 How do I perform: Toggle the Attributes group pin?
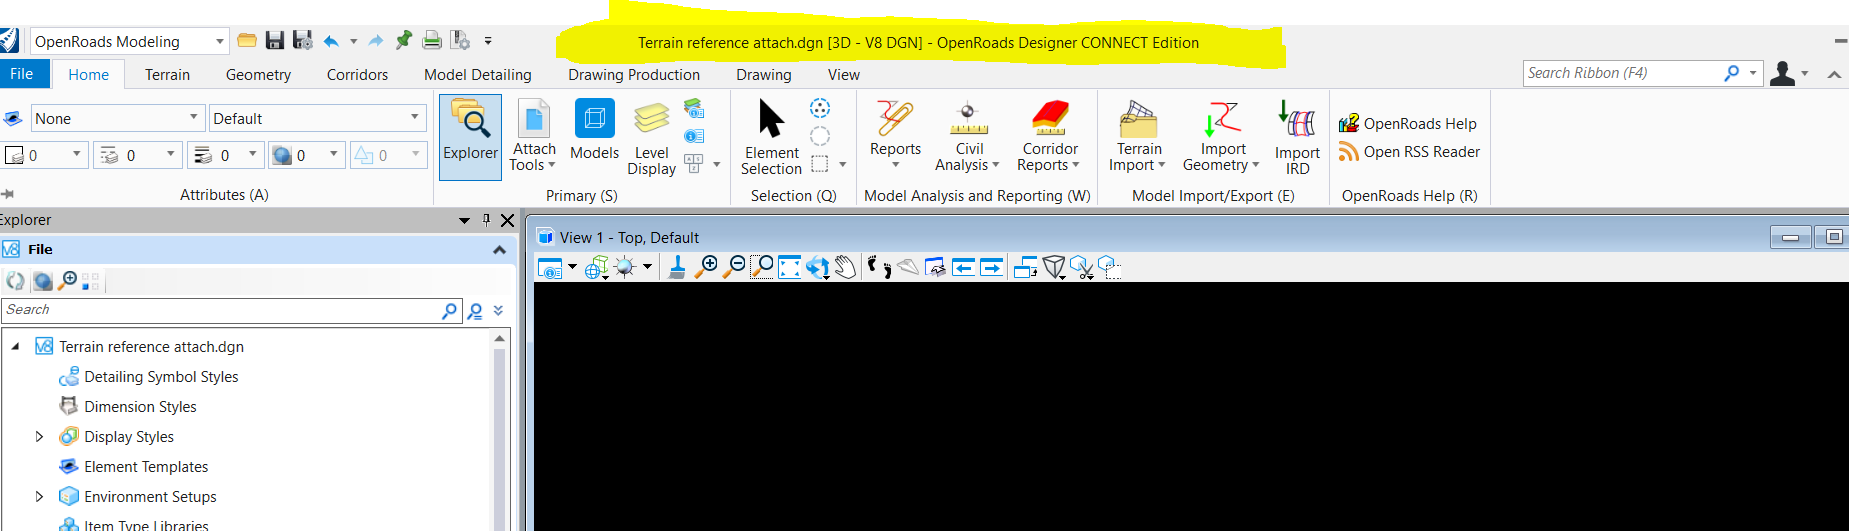point(7,194)
